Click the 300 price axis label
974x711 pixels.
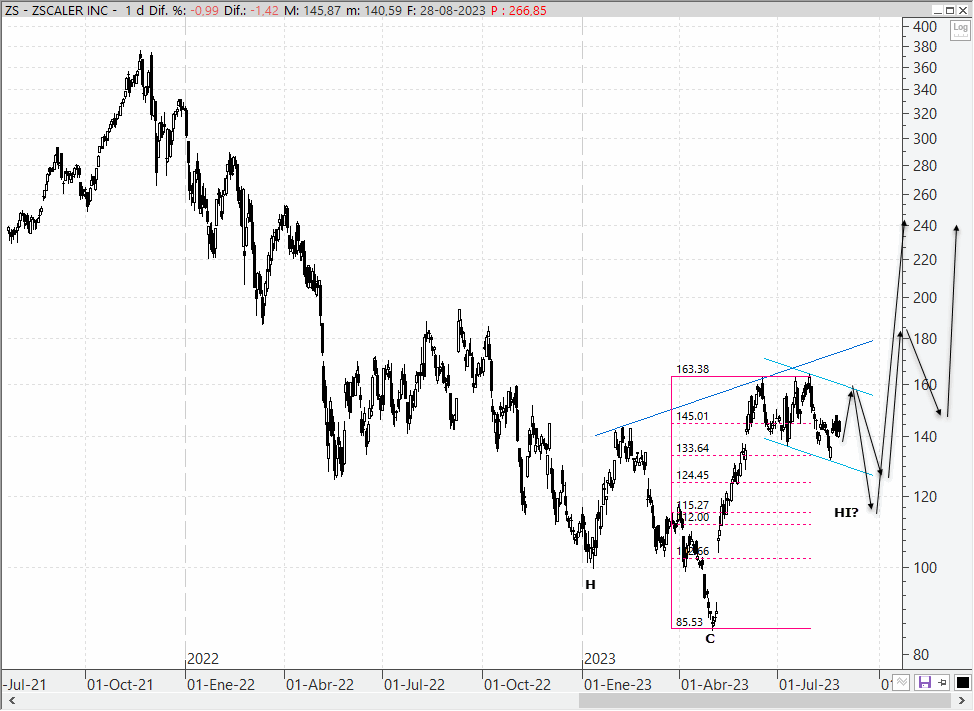click(x=925, y=138)
